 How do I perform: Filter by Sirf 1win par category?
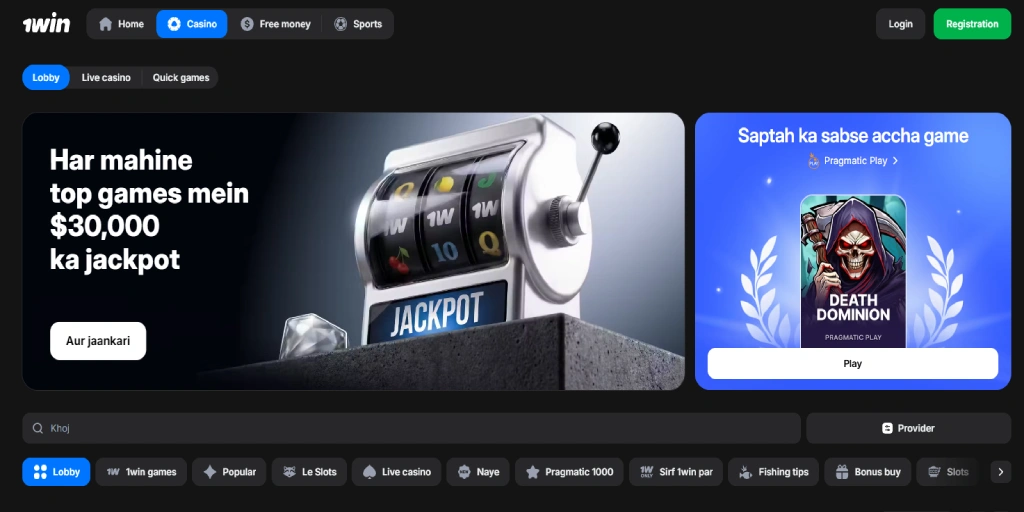(676, 472)
